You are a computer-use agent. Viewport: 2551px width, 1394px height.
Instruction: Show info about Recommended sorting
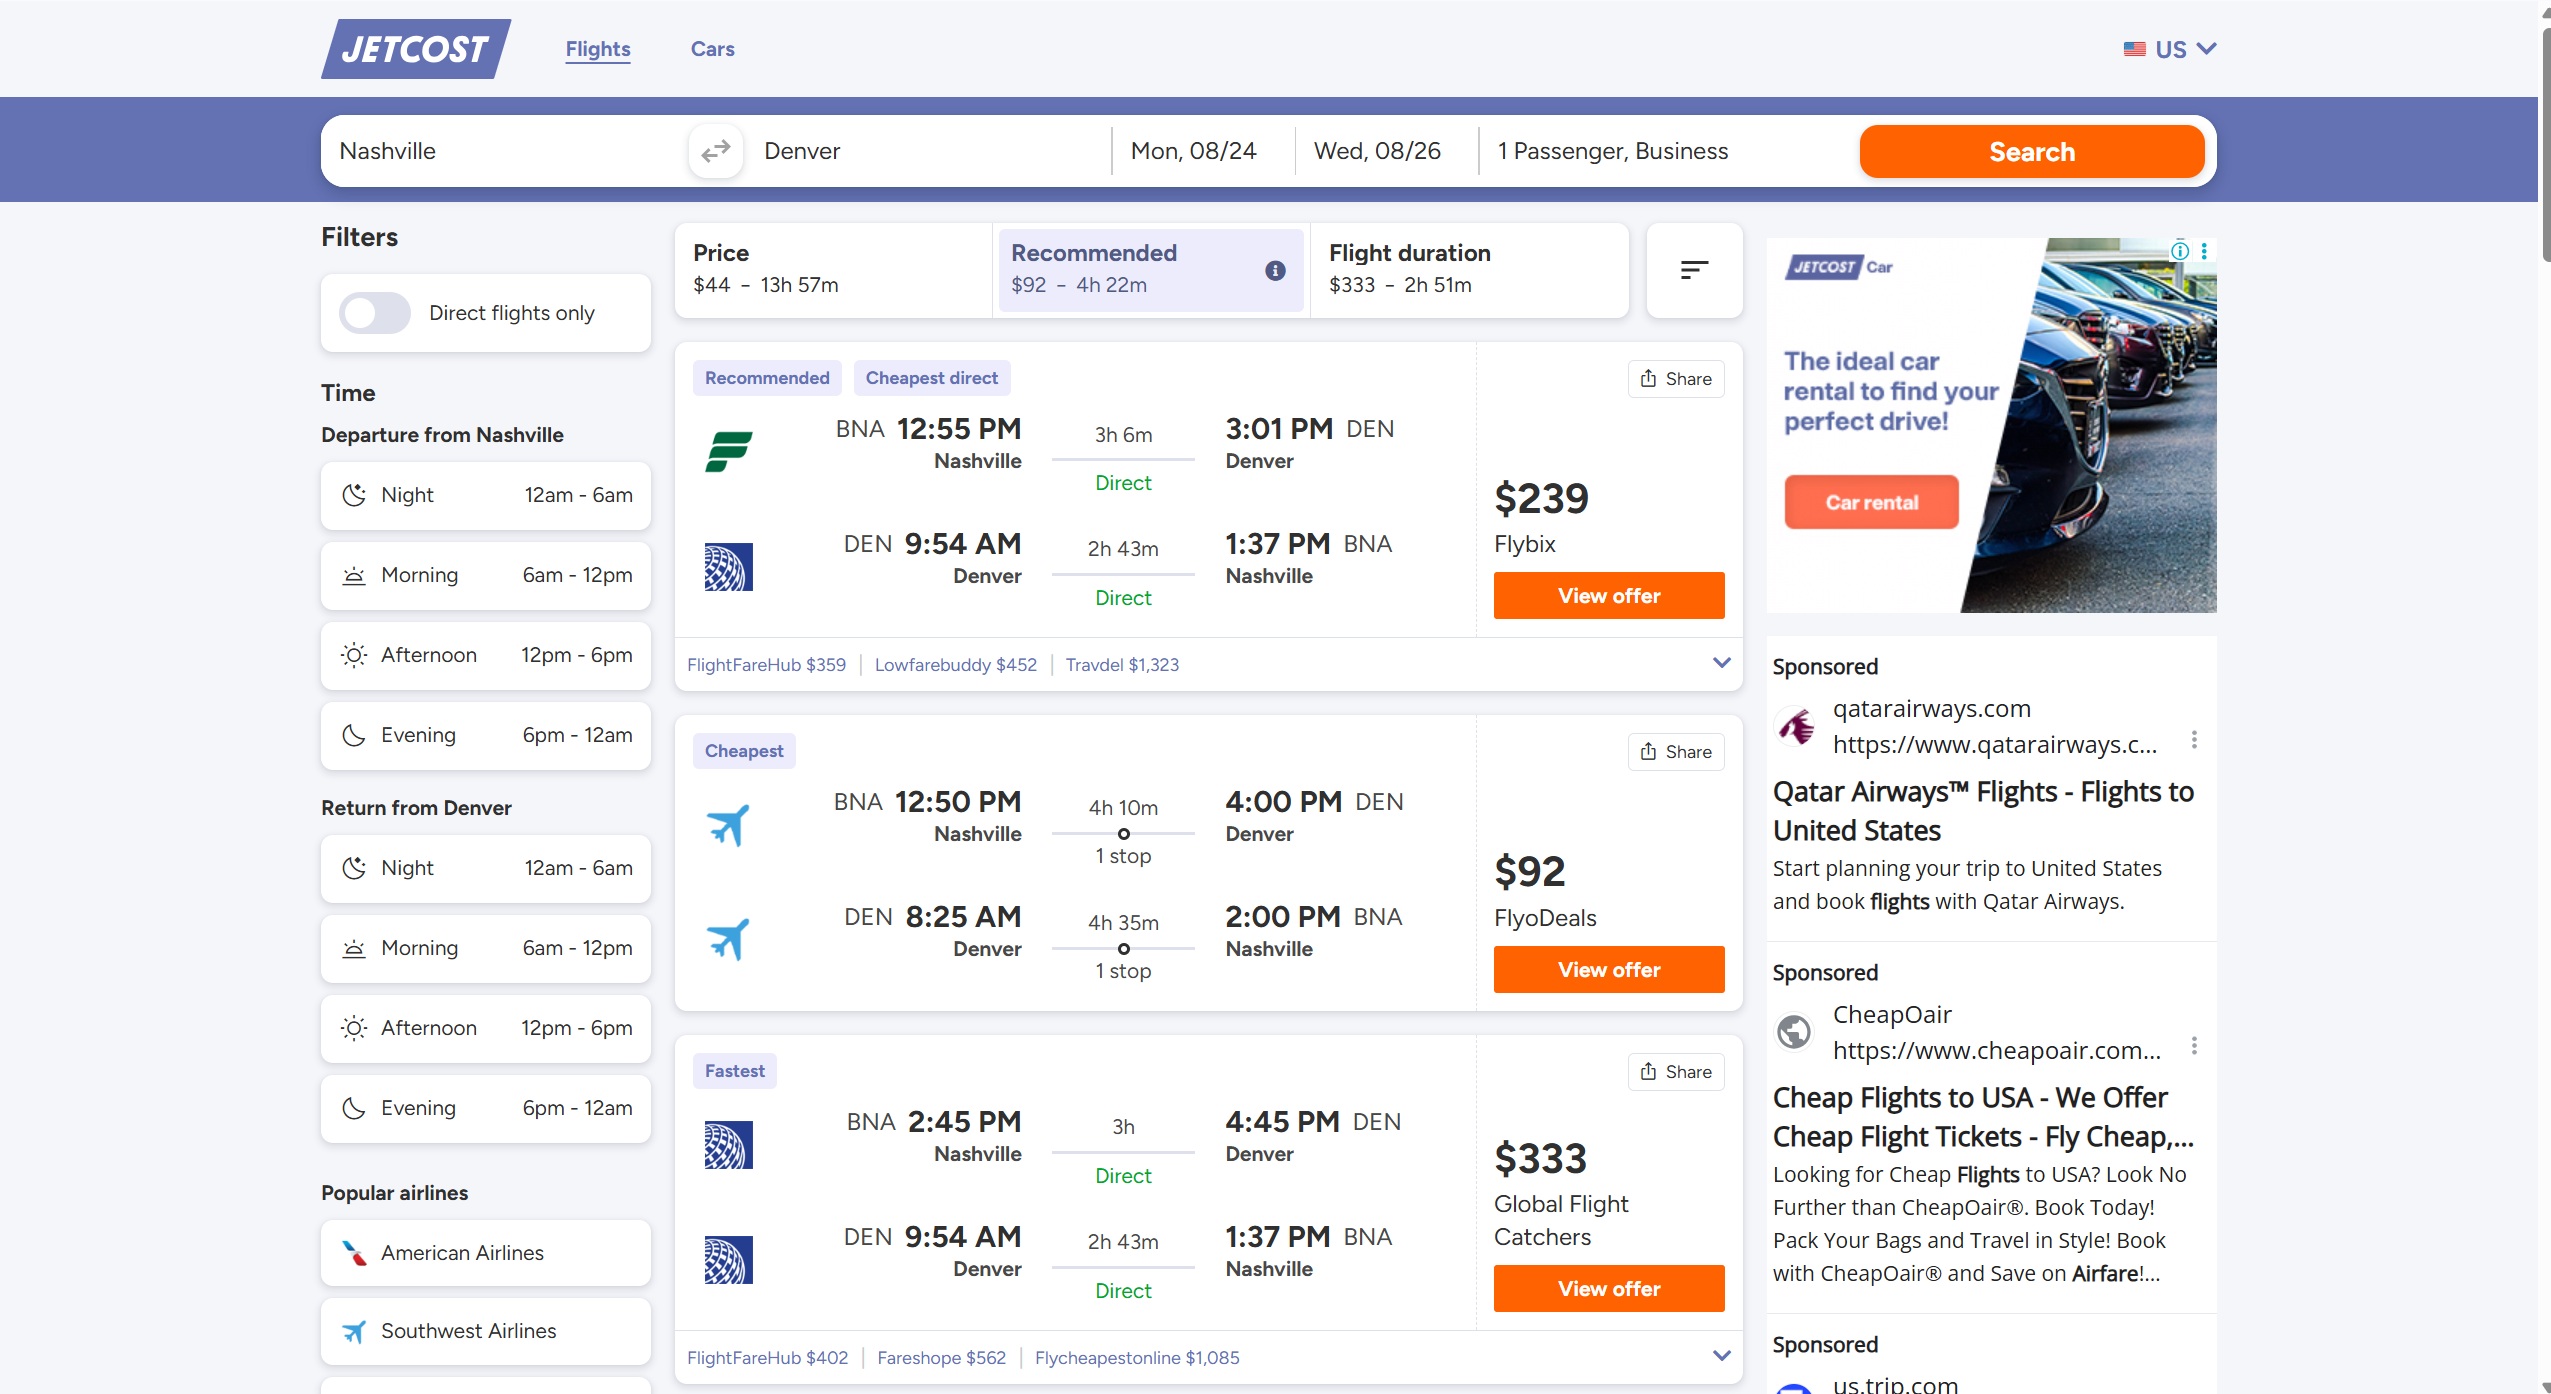tap(1275, 270)
